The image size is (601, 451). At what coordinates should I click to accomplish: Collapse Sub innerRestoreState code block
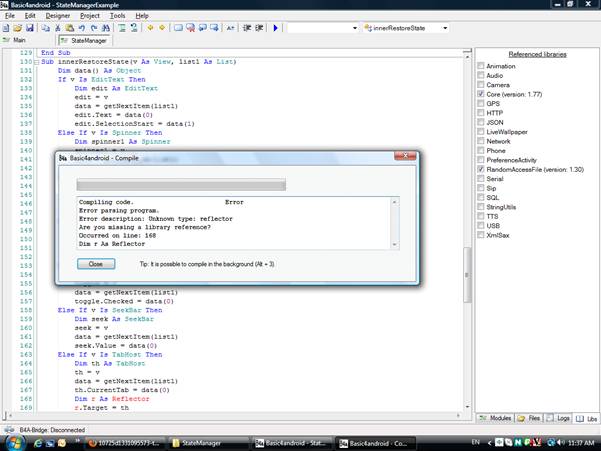(x=37, y=62)
